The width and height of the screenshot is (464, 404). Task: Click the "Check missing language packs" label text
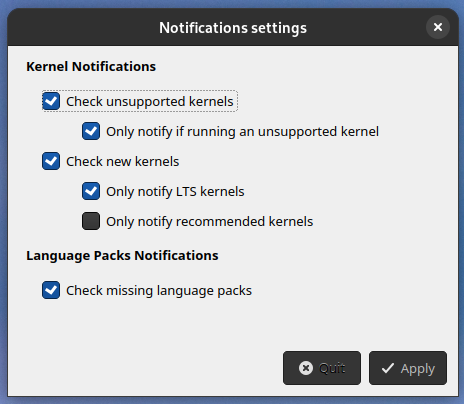click(159, 290)
